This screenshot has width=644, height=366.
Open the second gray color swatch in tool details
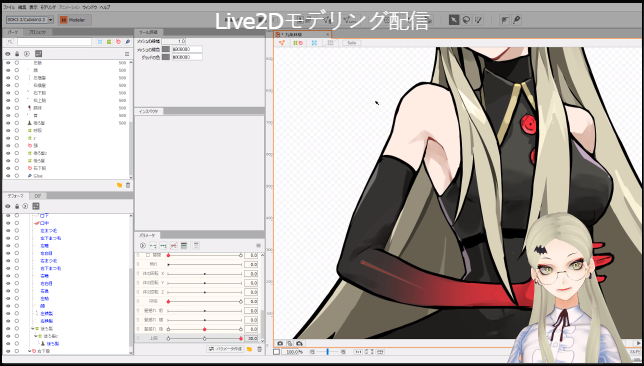click(166, 57)
